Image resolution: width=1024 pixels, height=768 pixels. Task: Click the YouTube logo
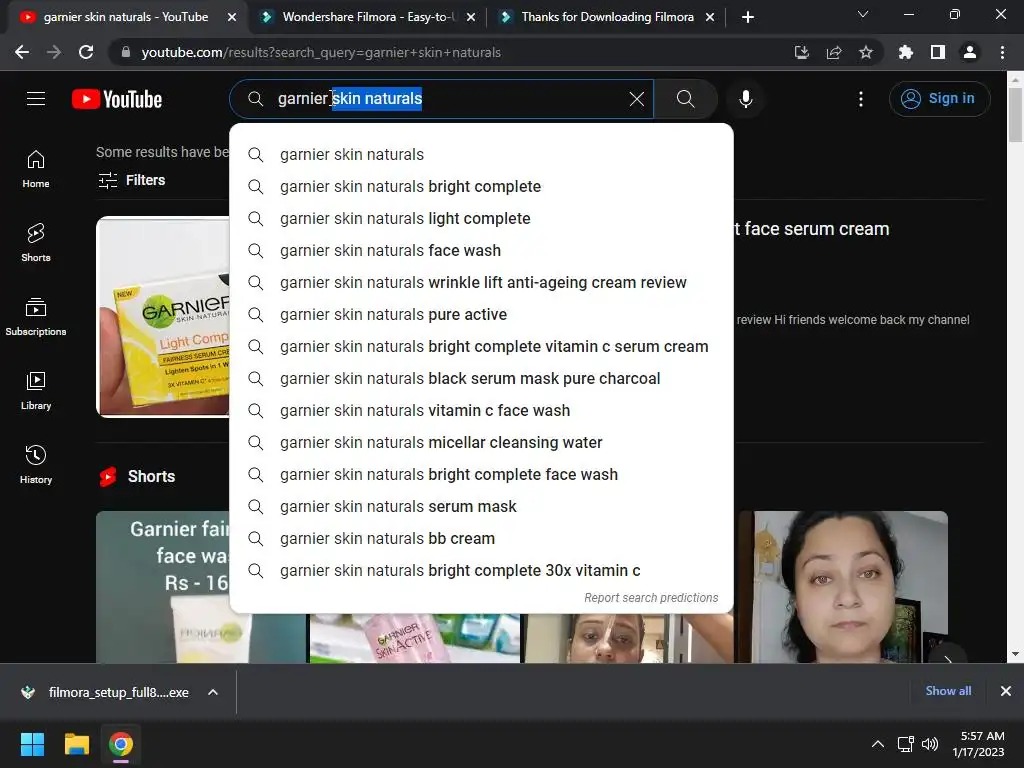tap(117, 99)
